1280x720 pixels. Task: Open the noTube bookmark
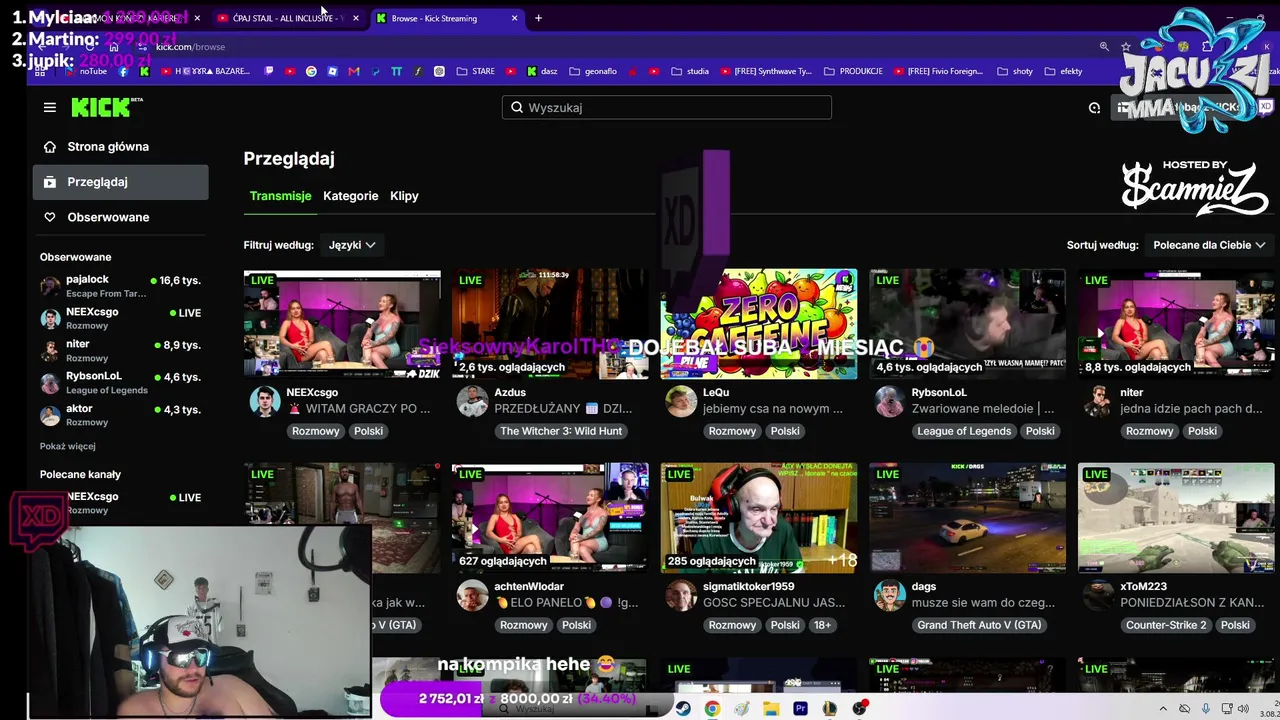click(x=86, y=71)
